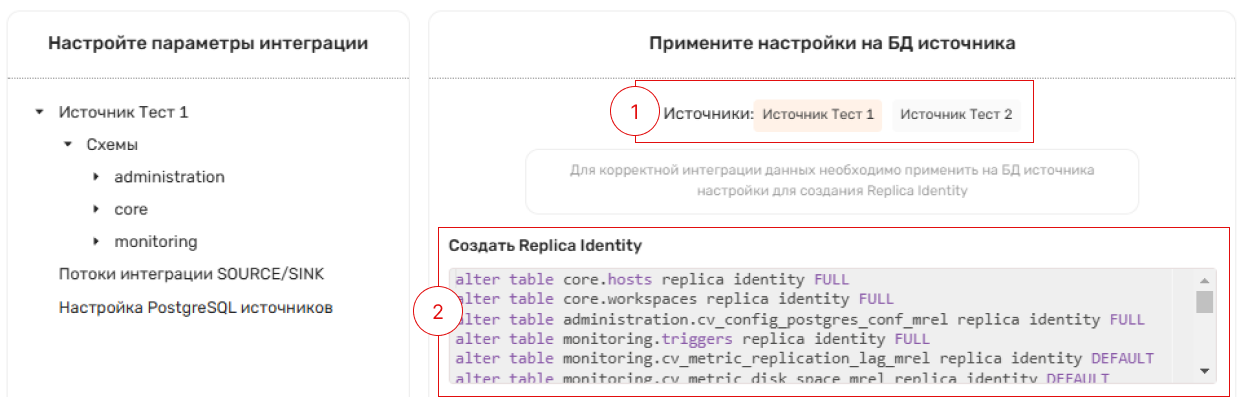
Task: Click the core.hosts alter table line
Action: 652,280
